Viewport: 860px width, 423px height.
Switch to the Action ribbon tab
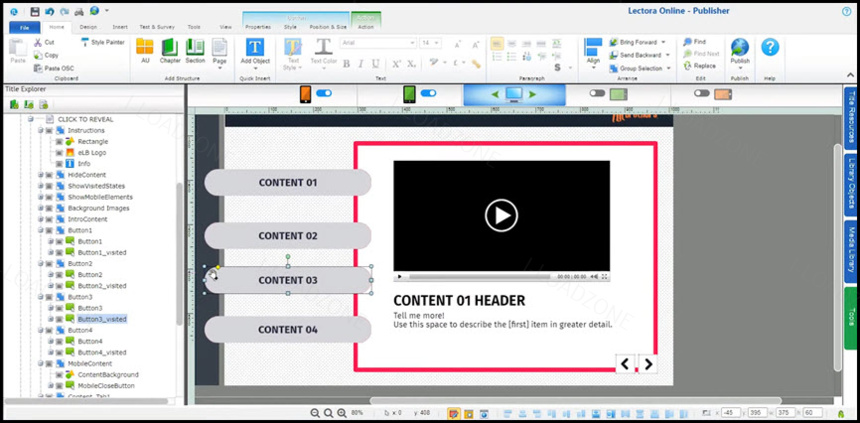[366, 27]
